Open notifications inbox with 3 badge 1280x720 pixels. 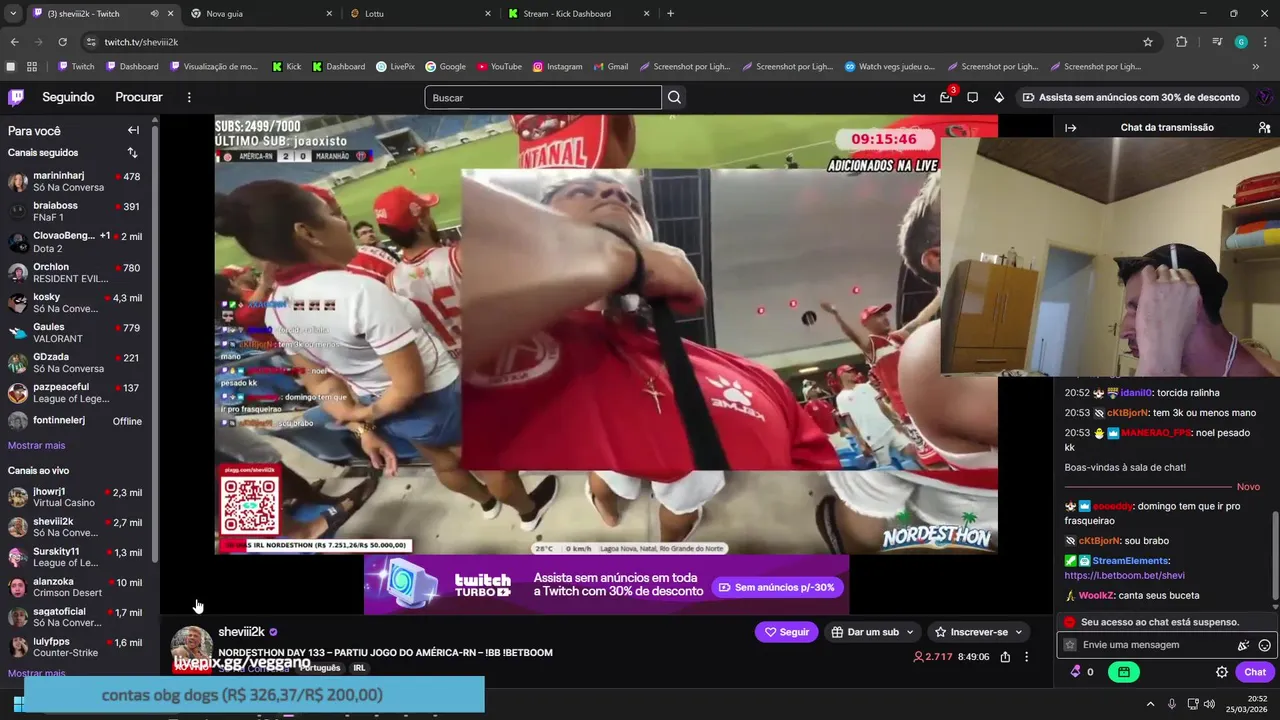[946, 97]
